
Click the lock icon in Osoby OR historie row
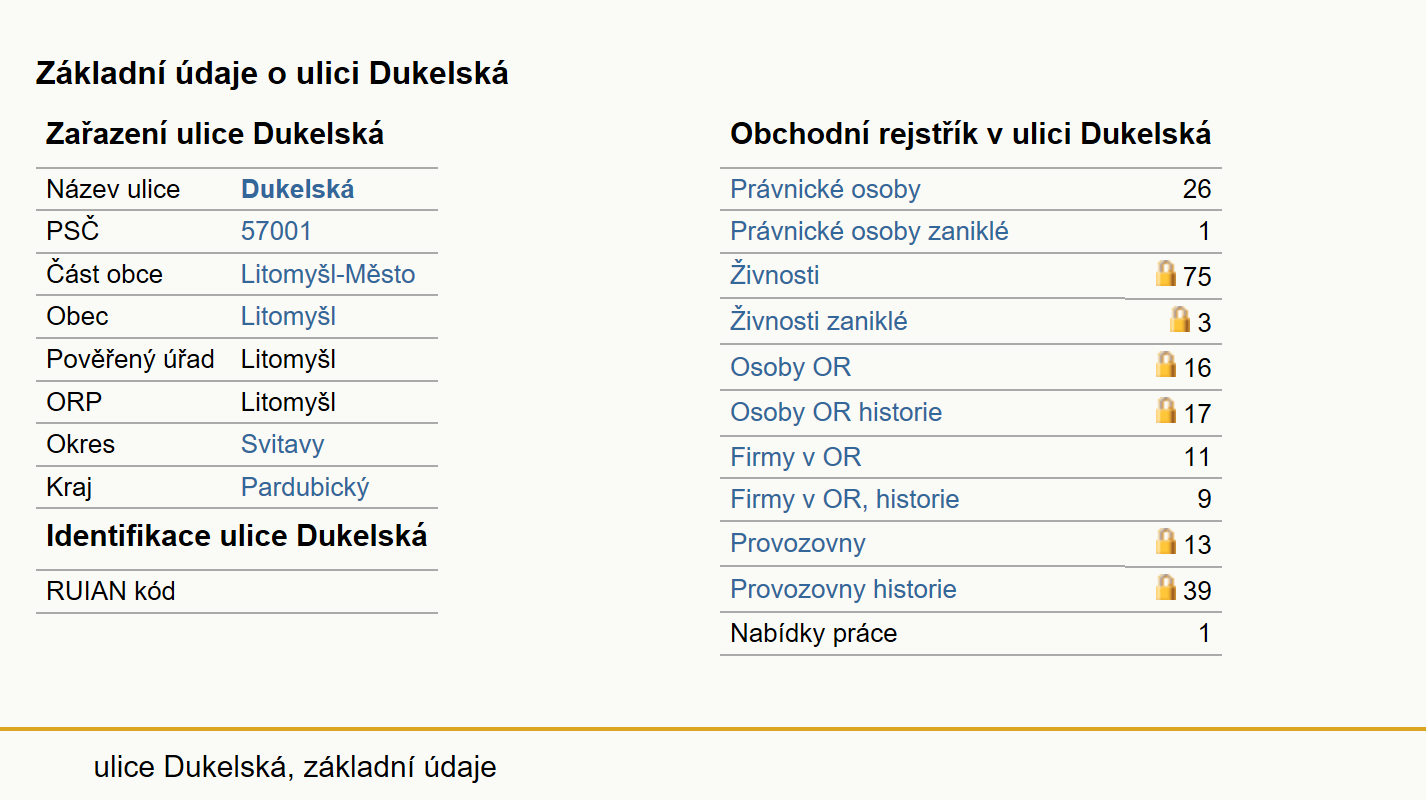tap(1166, 409)
